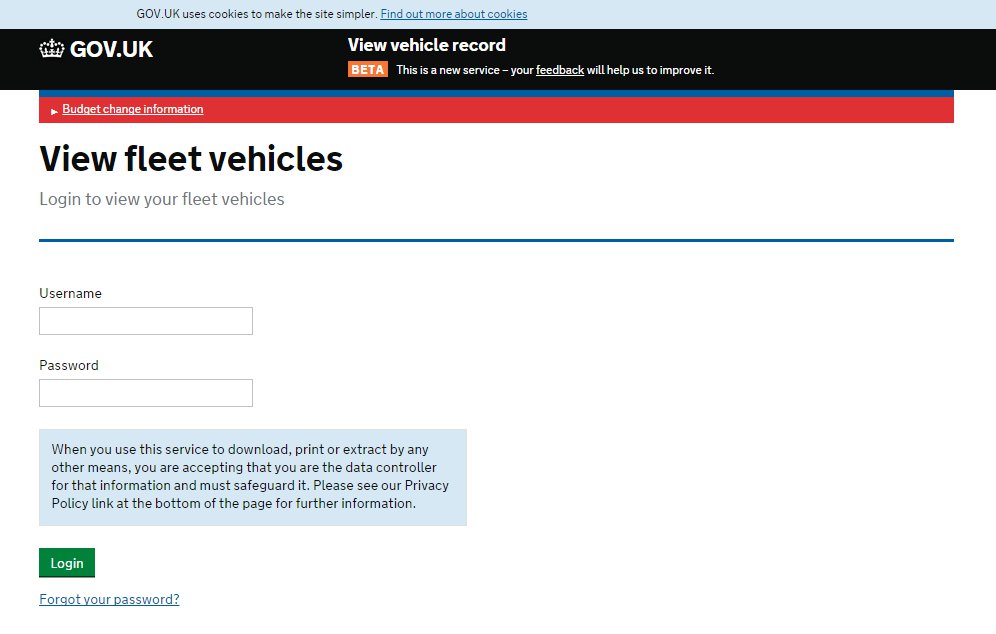Open the feedback link in the beta banner
The image size is (996, 634).
tap(560, 70)
